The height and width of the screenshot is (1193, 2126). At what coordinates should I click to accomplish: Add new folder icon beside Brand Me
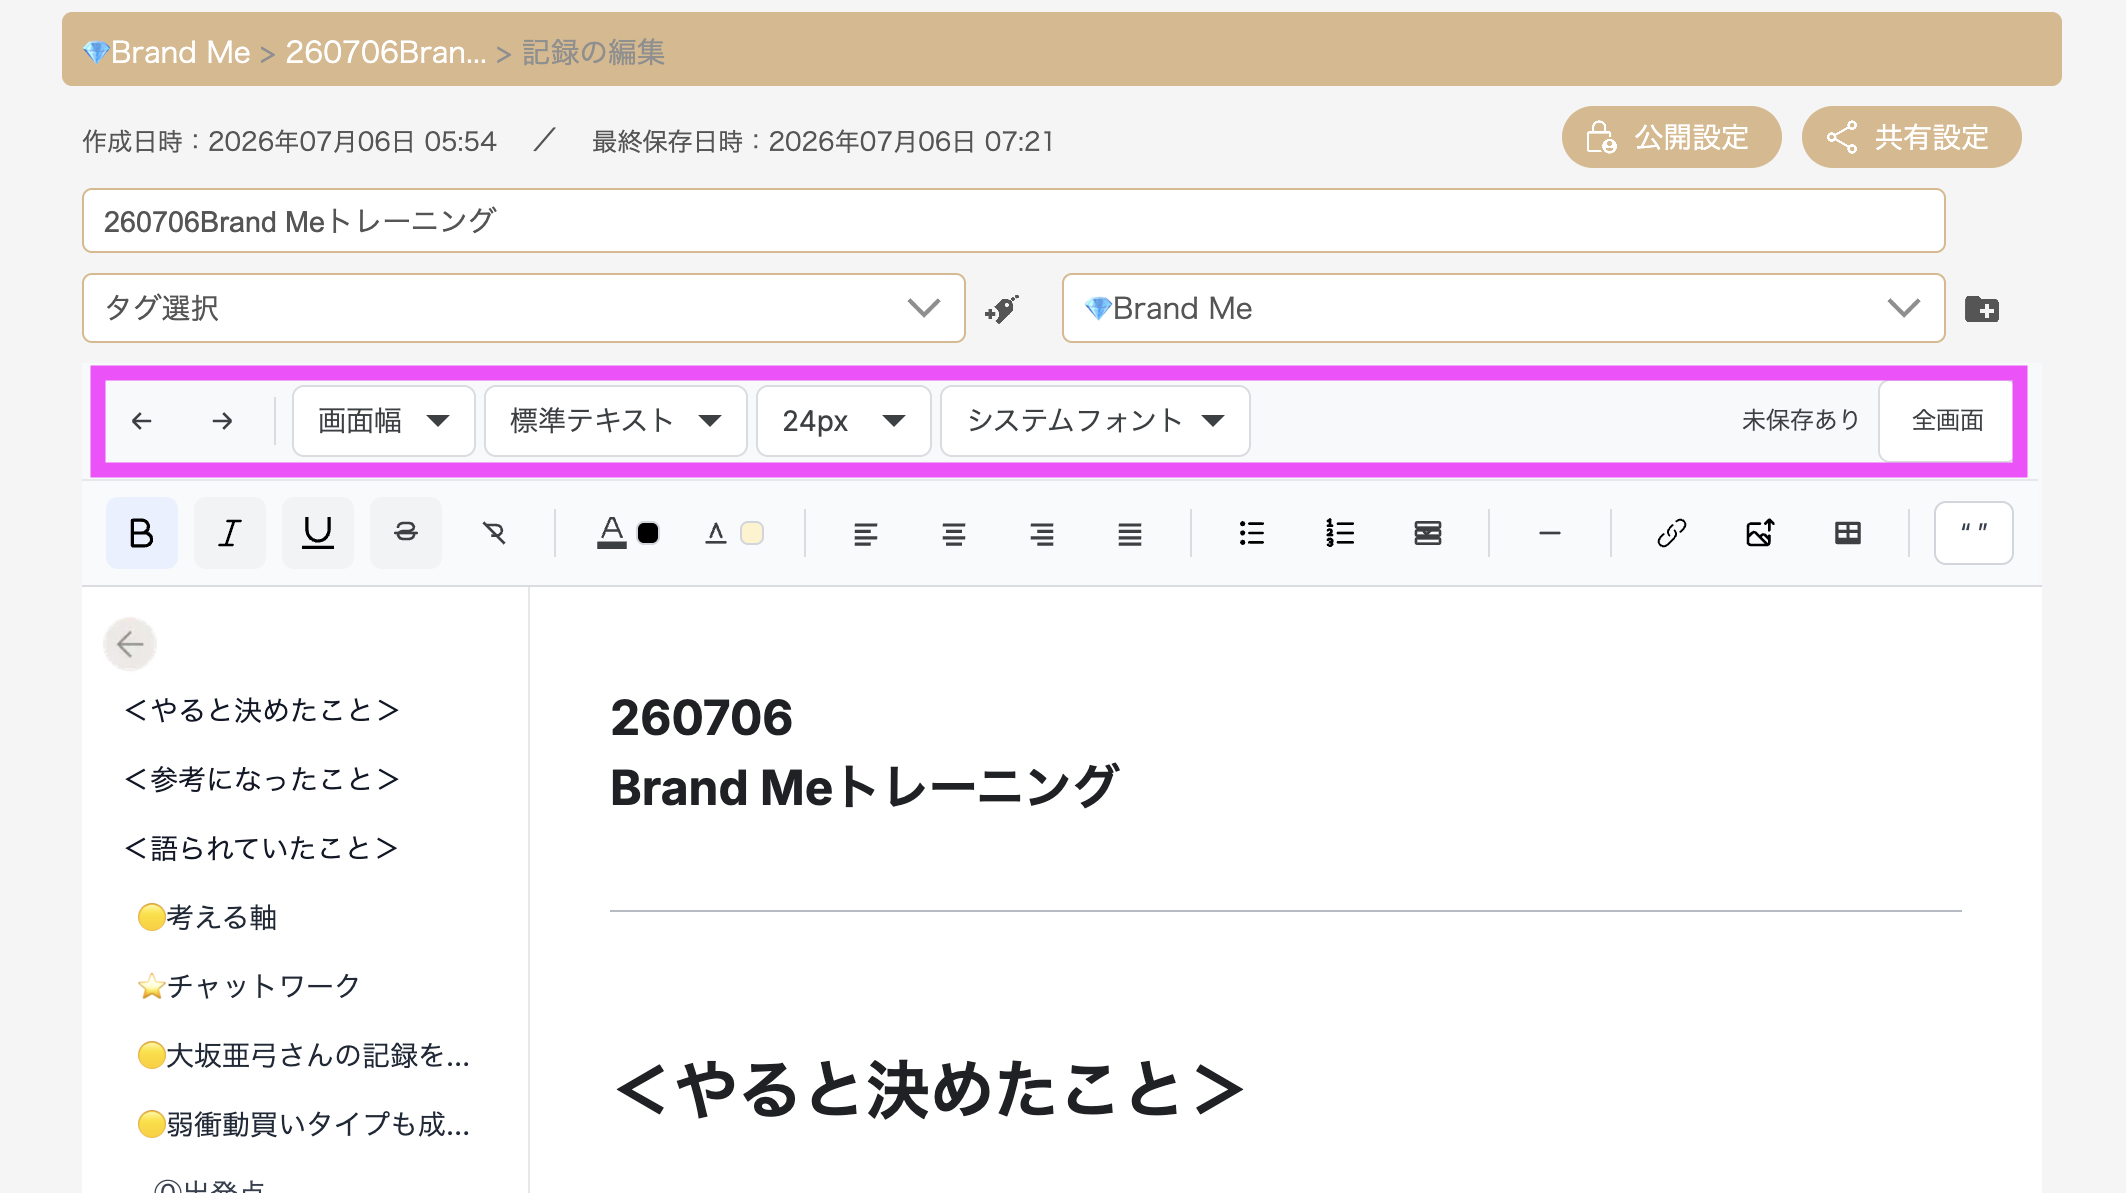pos(1981,309)
